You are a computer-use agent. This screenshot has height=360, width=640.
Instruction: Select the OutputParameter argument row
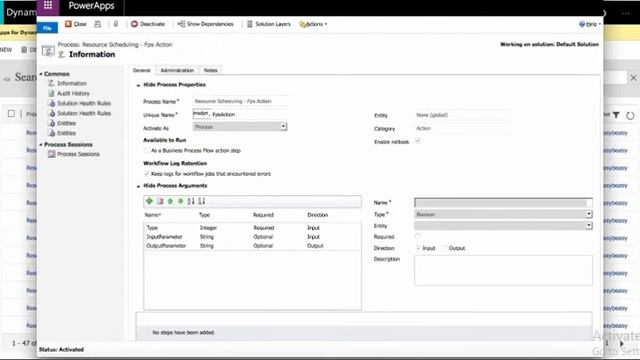click(x=252, y=246)
